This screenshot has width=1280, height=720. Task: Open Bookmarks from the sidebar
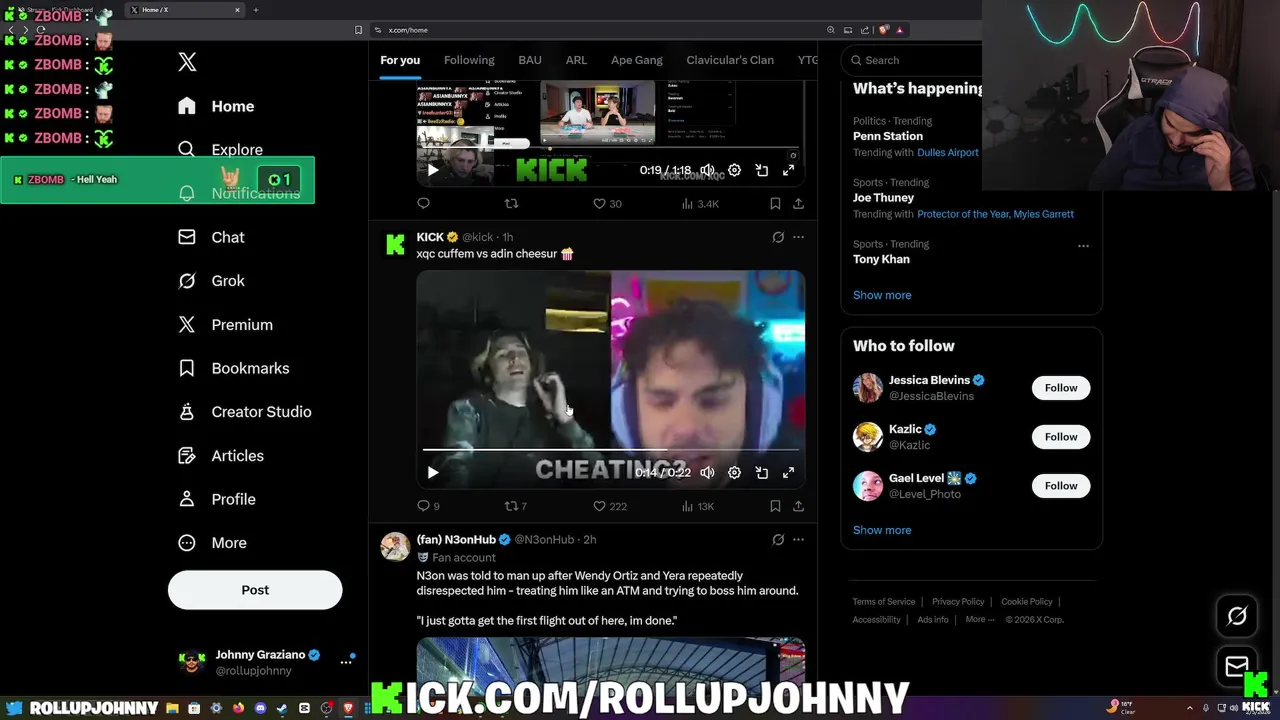233,368
